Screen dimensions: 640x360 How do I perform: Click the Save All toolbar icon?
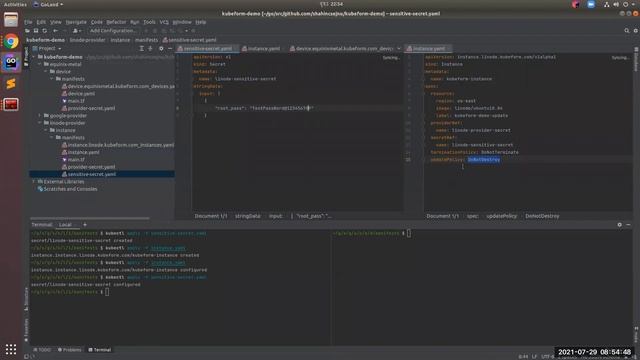point(36,31)
